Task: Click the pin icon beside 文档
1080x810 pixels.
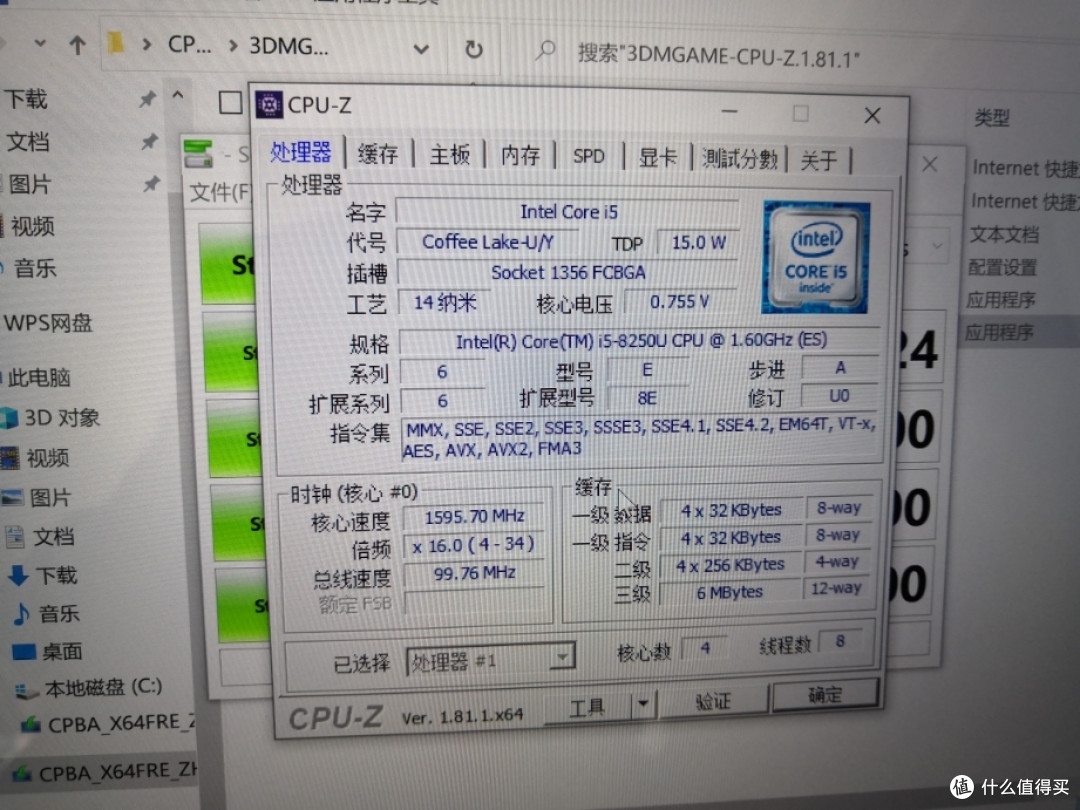Action: (x=149, y=142)
